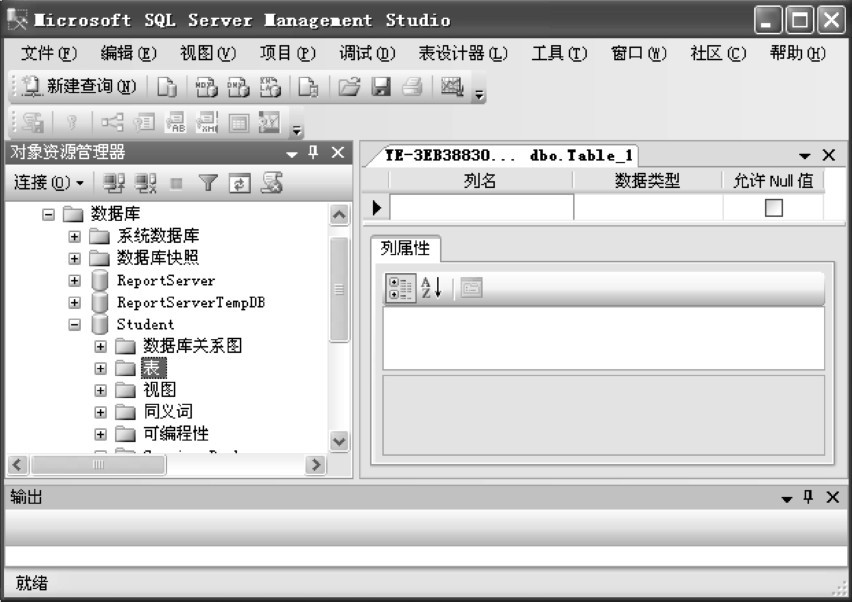This screenshot has width=852, height=602.
Task: Click the disconnect server icon
Action: click(146, 183)
